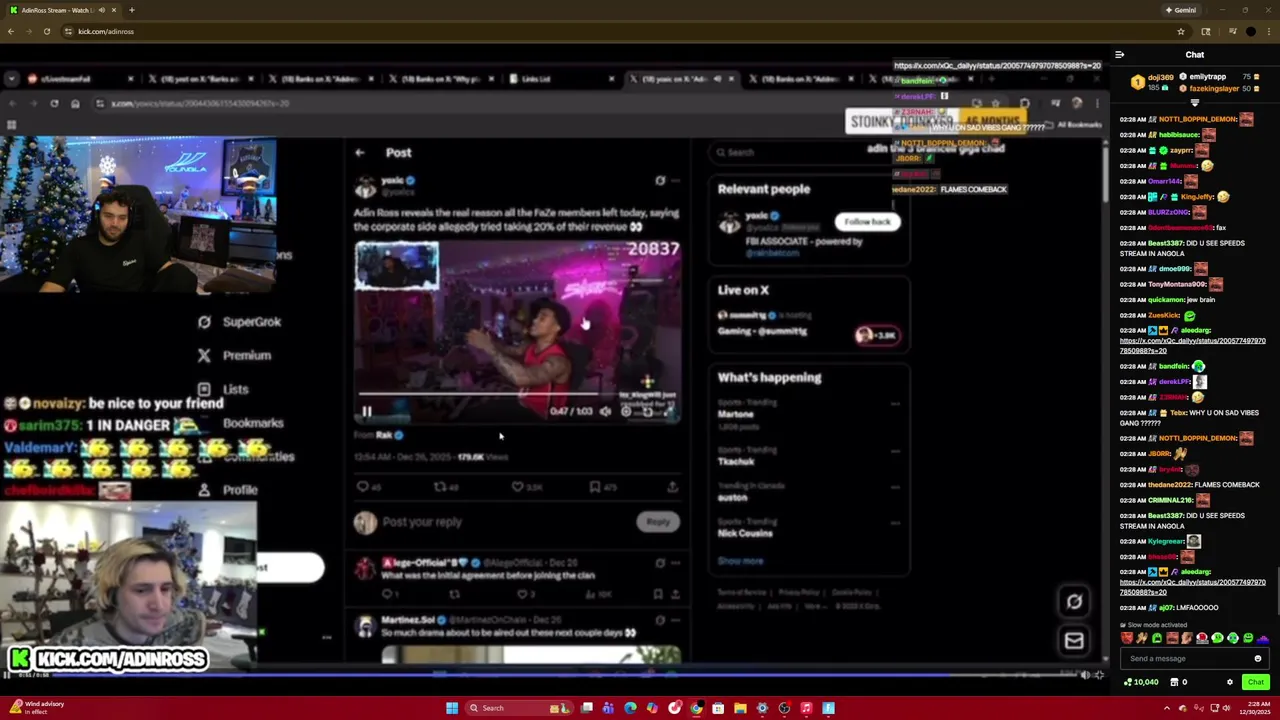Open the Wind advisory weather widget

[36, 708]
